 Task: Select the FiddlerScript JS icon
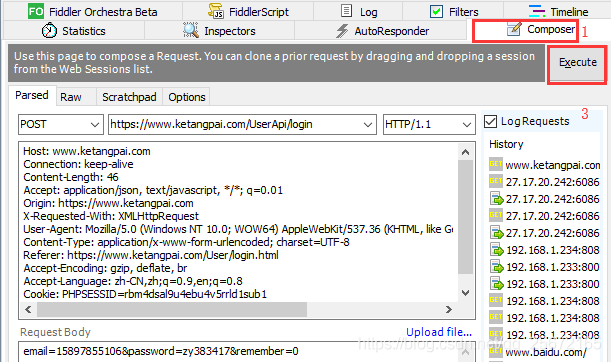coord(216,11)
